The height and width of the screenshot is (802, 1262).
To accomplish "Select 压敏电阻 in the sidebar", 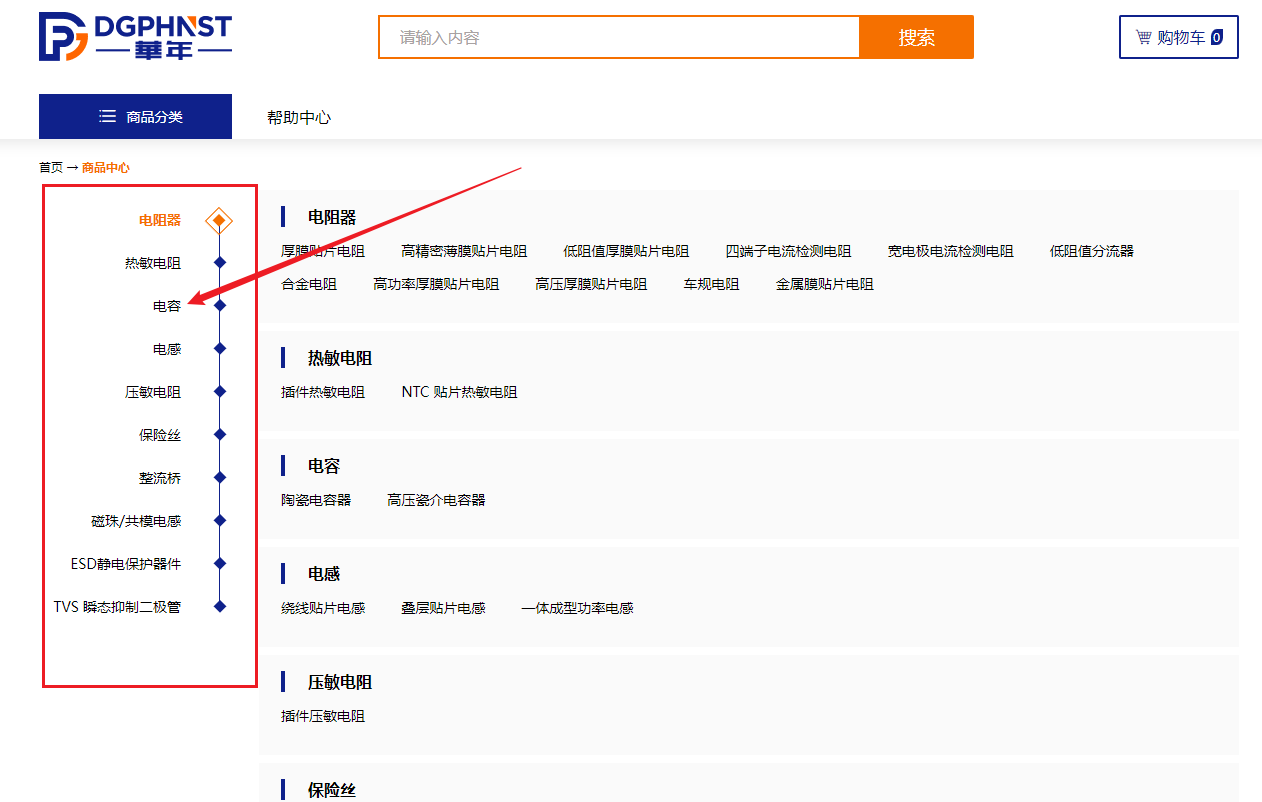I will [x=153, y=392].
